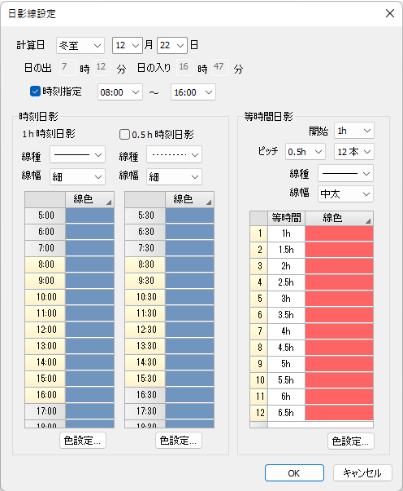Click the red color swatch for 6.5h
Viewport: 403px width, 491px height.
pos(339,413)
